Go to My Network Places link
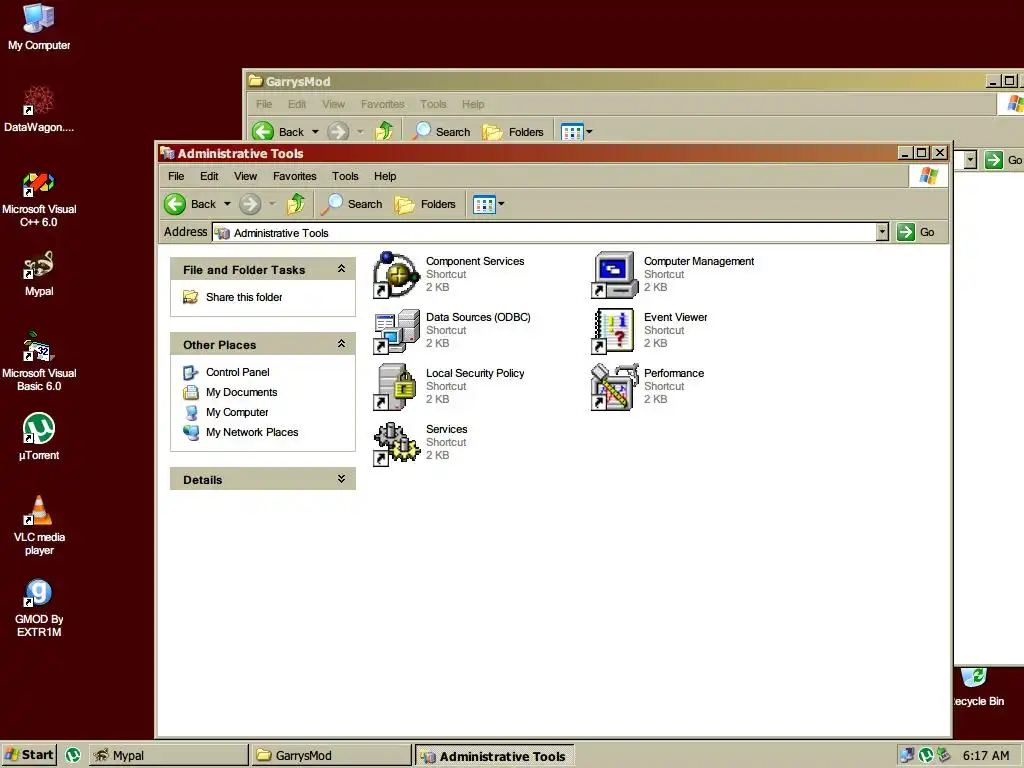The height and width of the screenshot is (768, 1024). (252, 432)
